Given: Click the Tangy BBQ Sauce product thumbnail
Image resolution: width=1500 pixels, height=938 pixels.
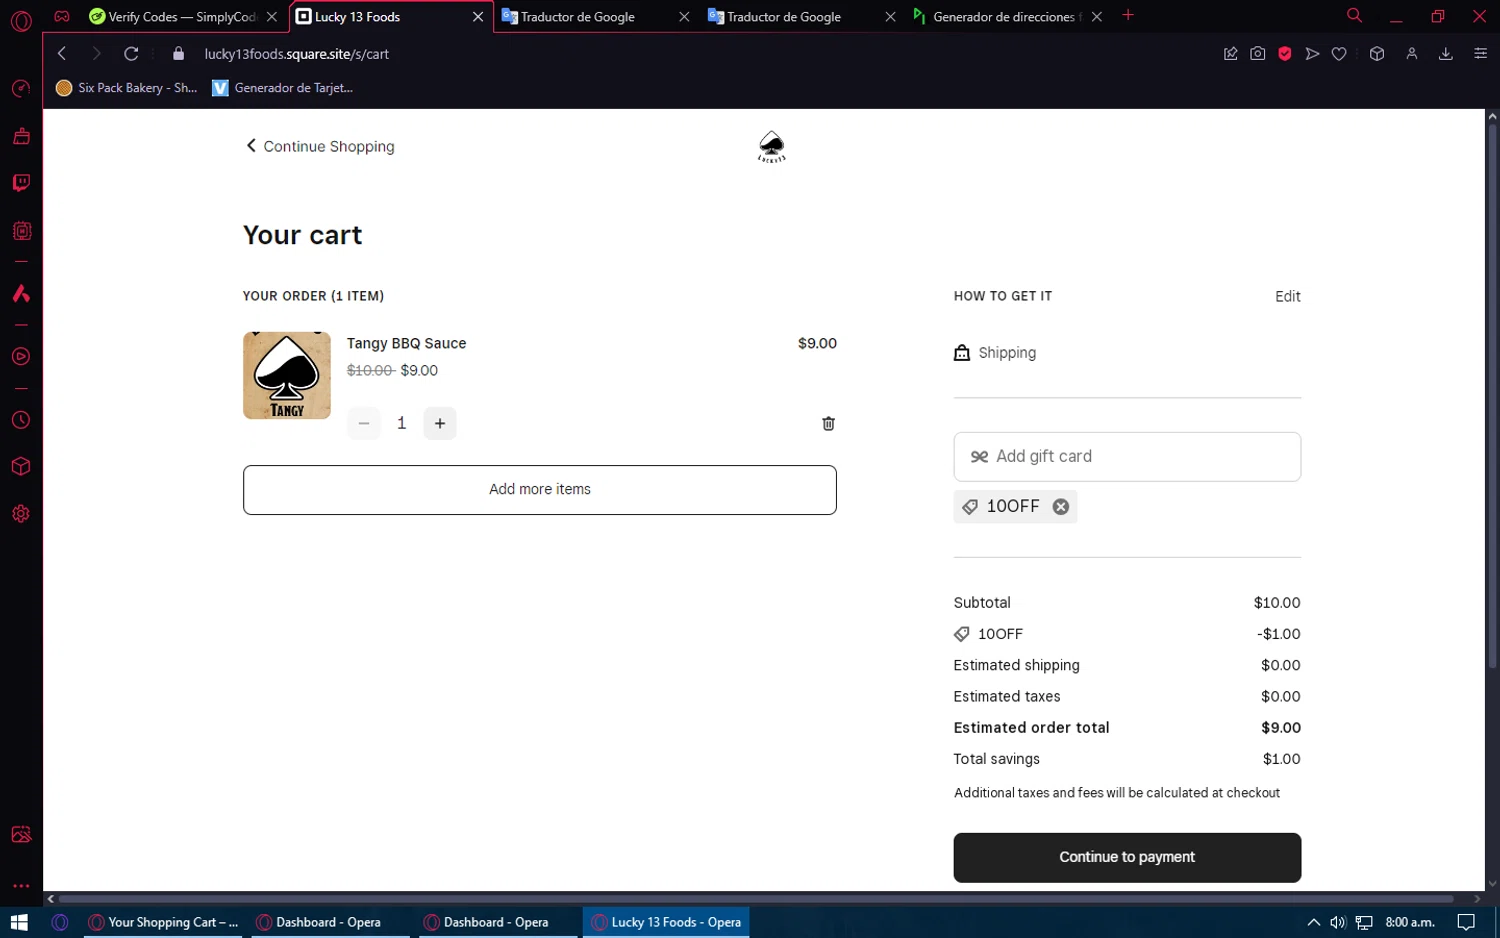Looking at the screenshot, I should [x=287, y=375].
